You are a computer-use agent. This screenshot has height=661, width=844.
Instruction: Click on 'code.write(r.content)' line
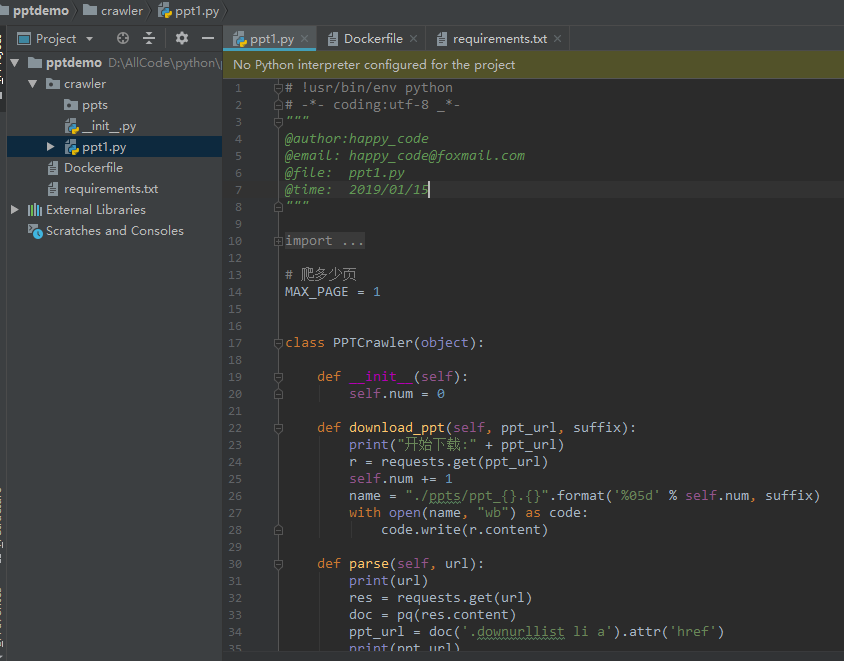click(464, 530)
